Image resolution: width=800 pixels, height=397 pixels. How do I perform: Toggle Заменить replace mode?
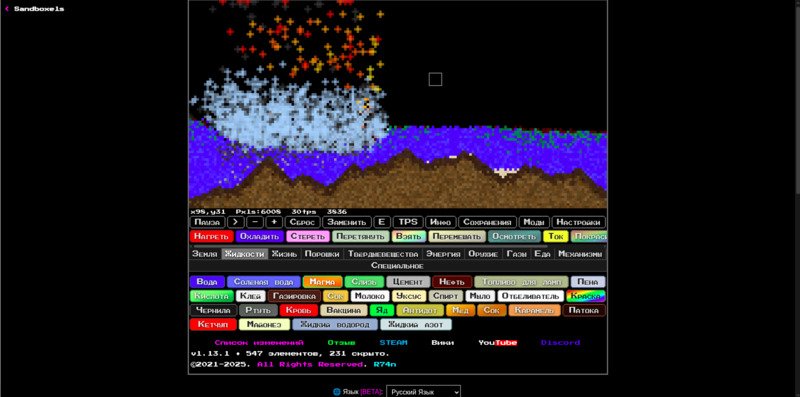click(x=347, y=222)
